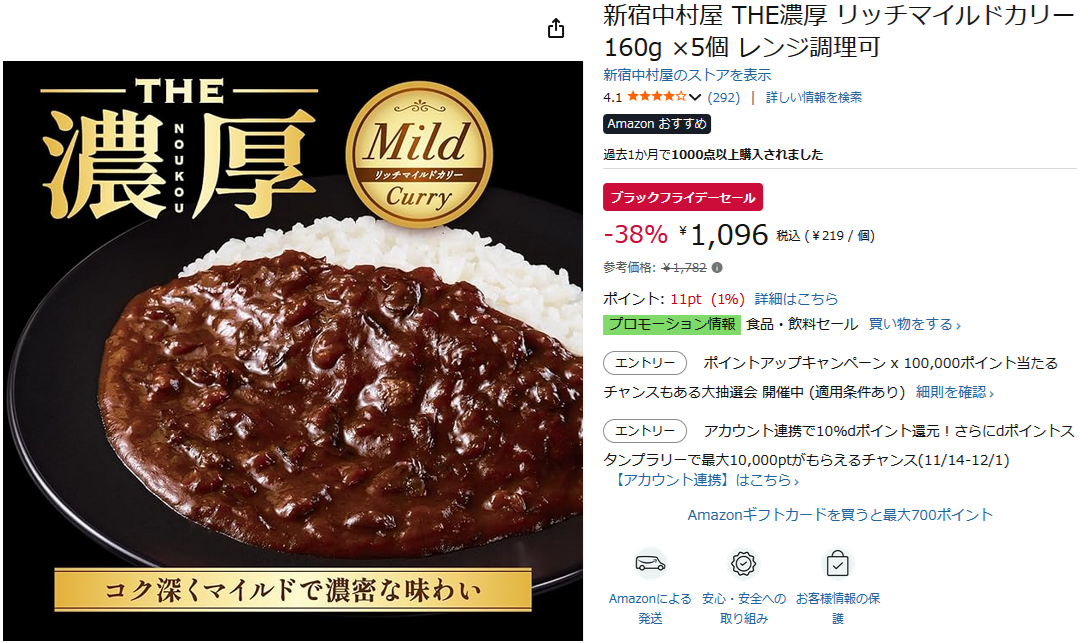This screenshot has width=1088, height=643.
Task: Click the shopping bag privacy icon
Action: (838, 563)
